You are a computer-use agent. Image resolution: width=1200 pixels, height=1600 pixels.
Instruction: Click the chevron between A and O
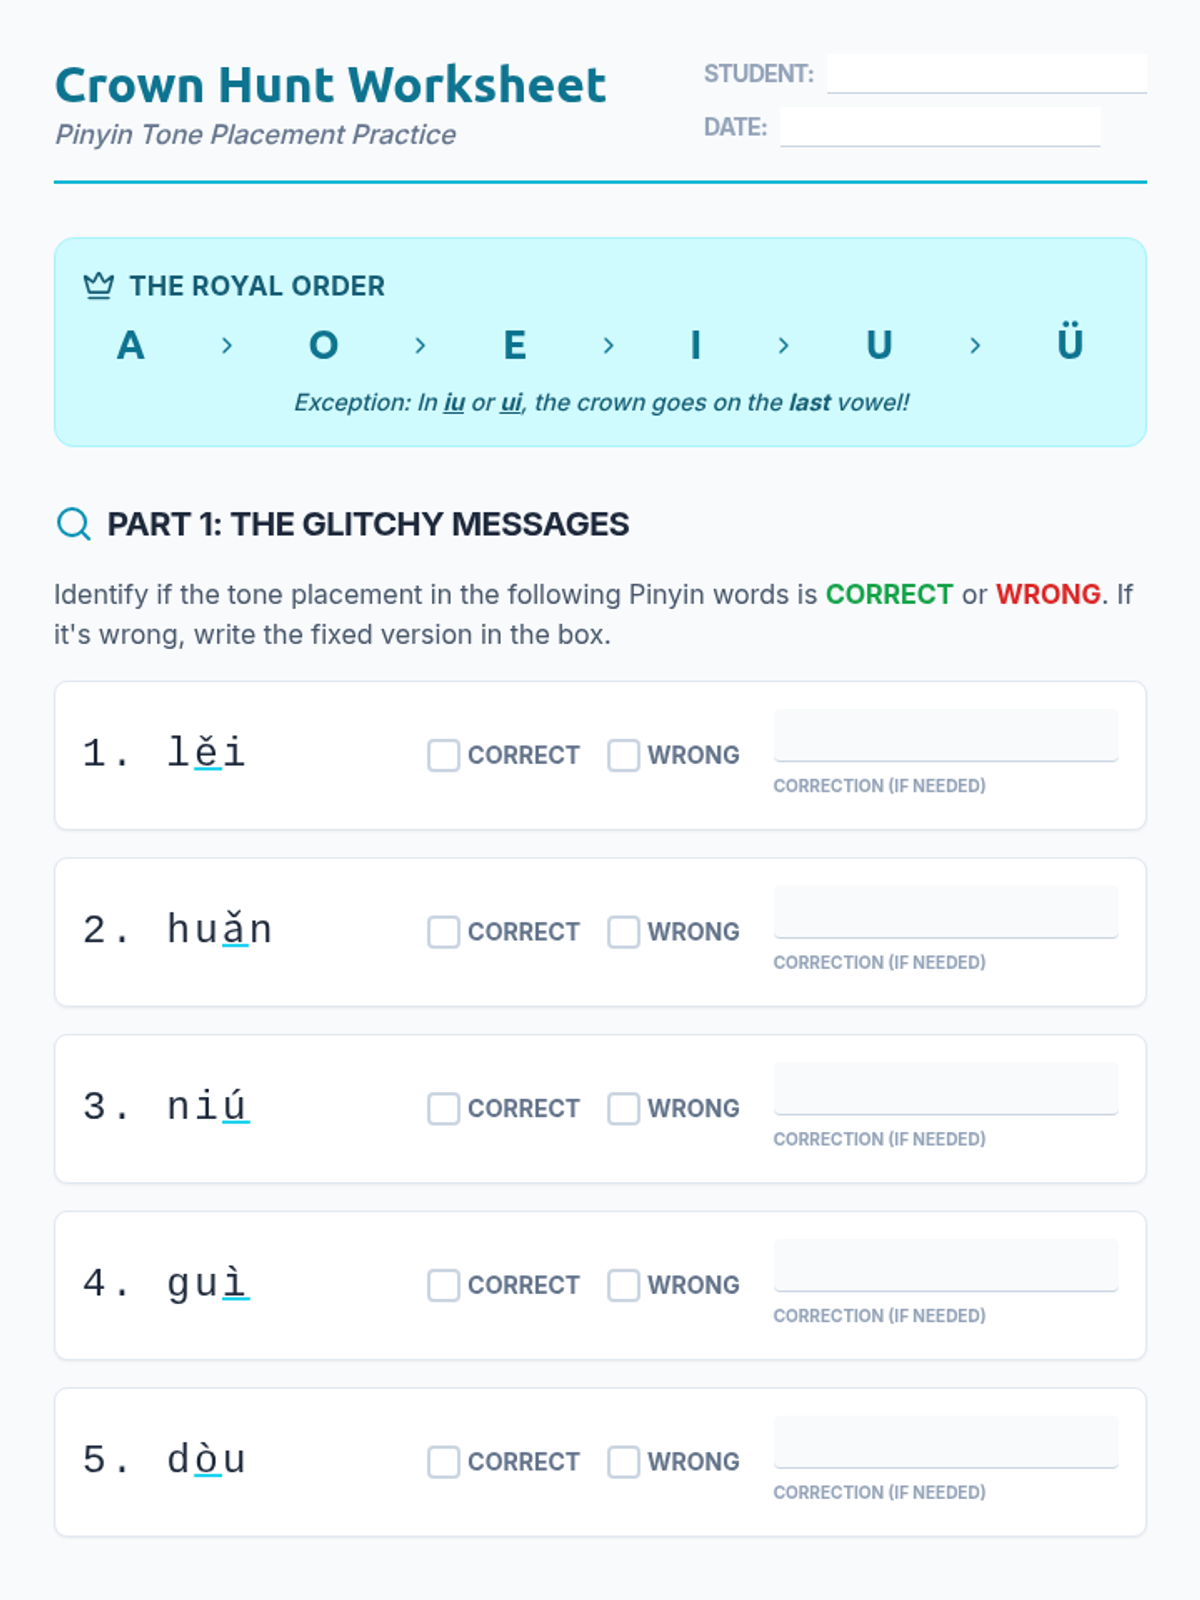point(227,346)
